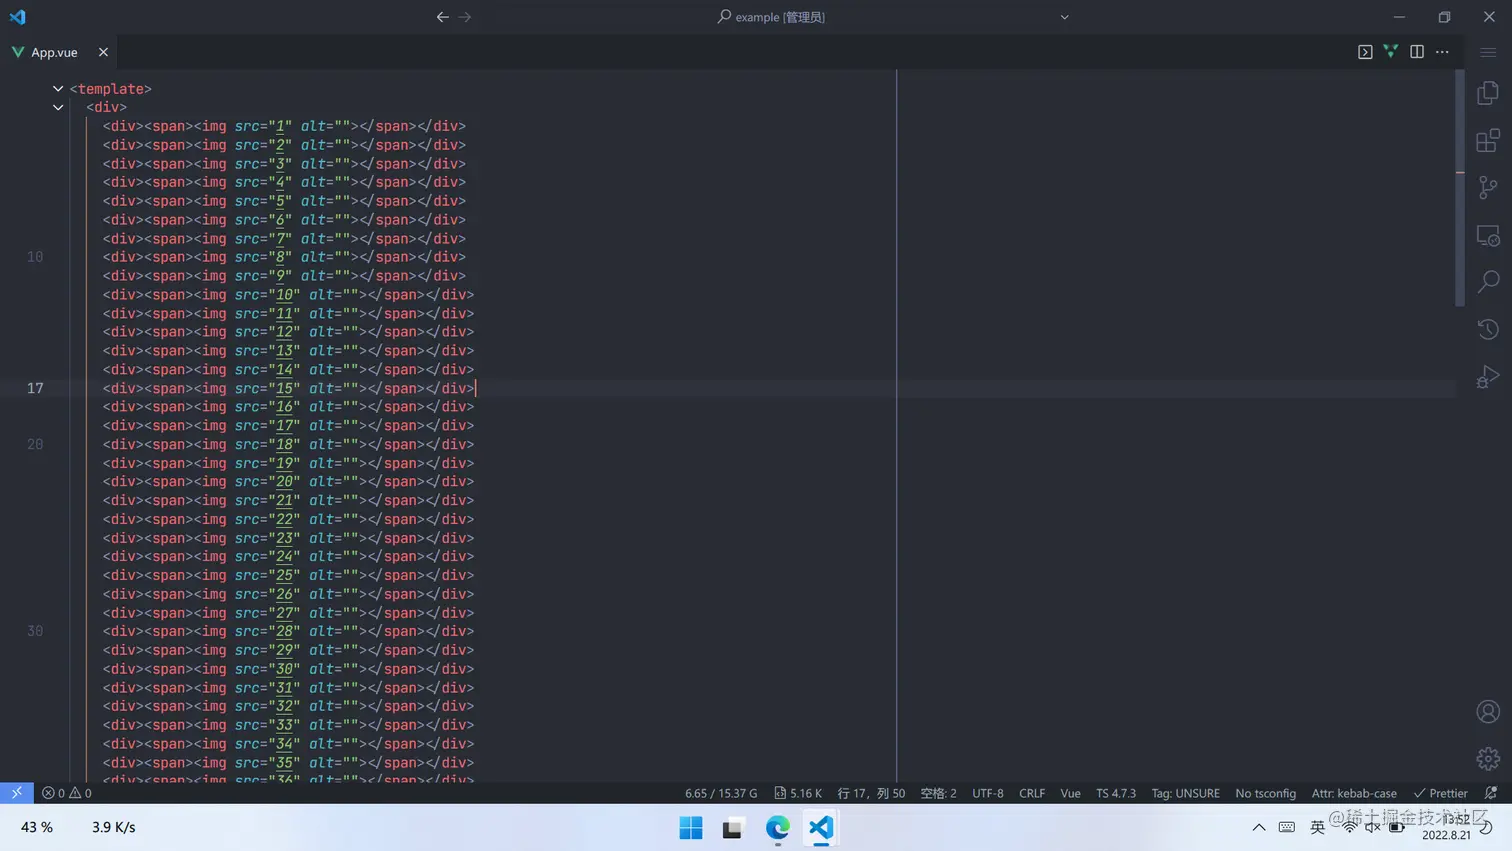Click the code line with src="35"
Image resolution: width=1512 pixels, height=851 pixels.
tap(288, 762)
